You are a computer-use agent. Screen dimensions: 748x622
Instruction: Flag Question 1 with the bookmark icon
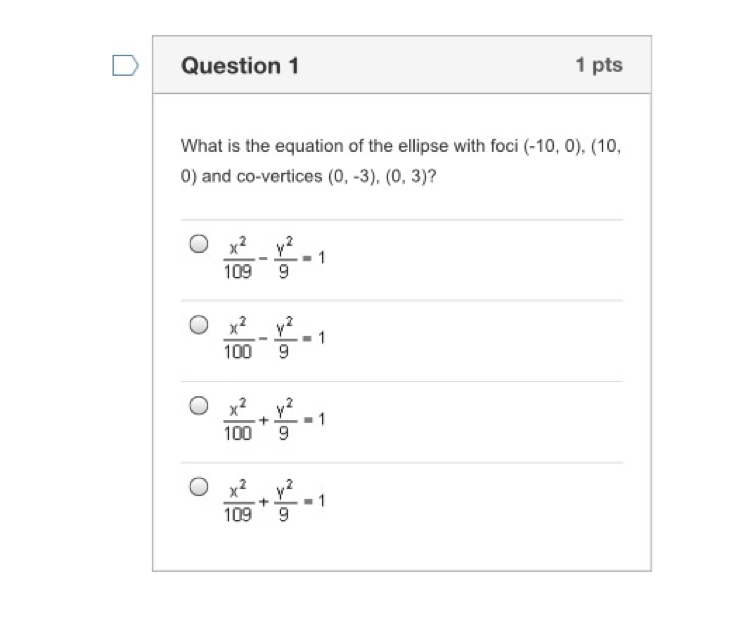125,65
